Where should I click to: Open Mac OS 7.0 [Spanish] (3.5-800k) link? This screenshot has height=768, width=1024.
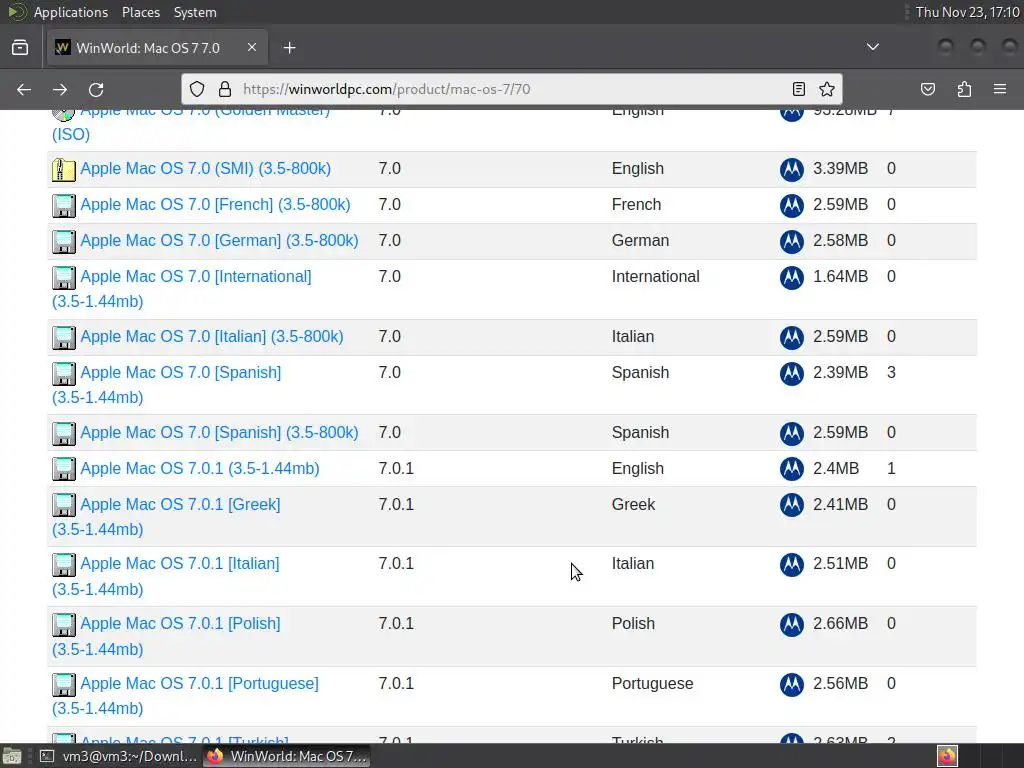(219, 432)
